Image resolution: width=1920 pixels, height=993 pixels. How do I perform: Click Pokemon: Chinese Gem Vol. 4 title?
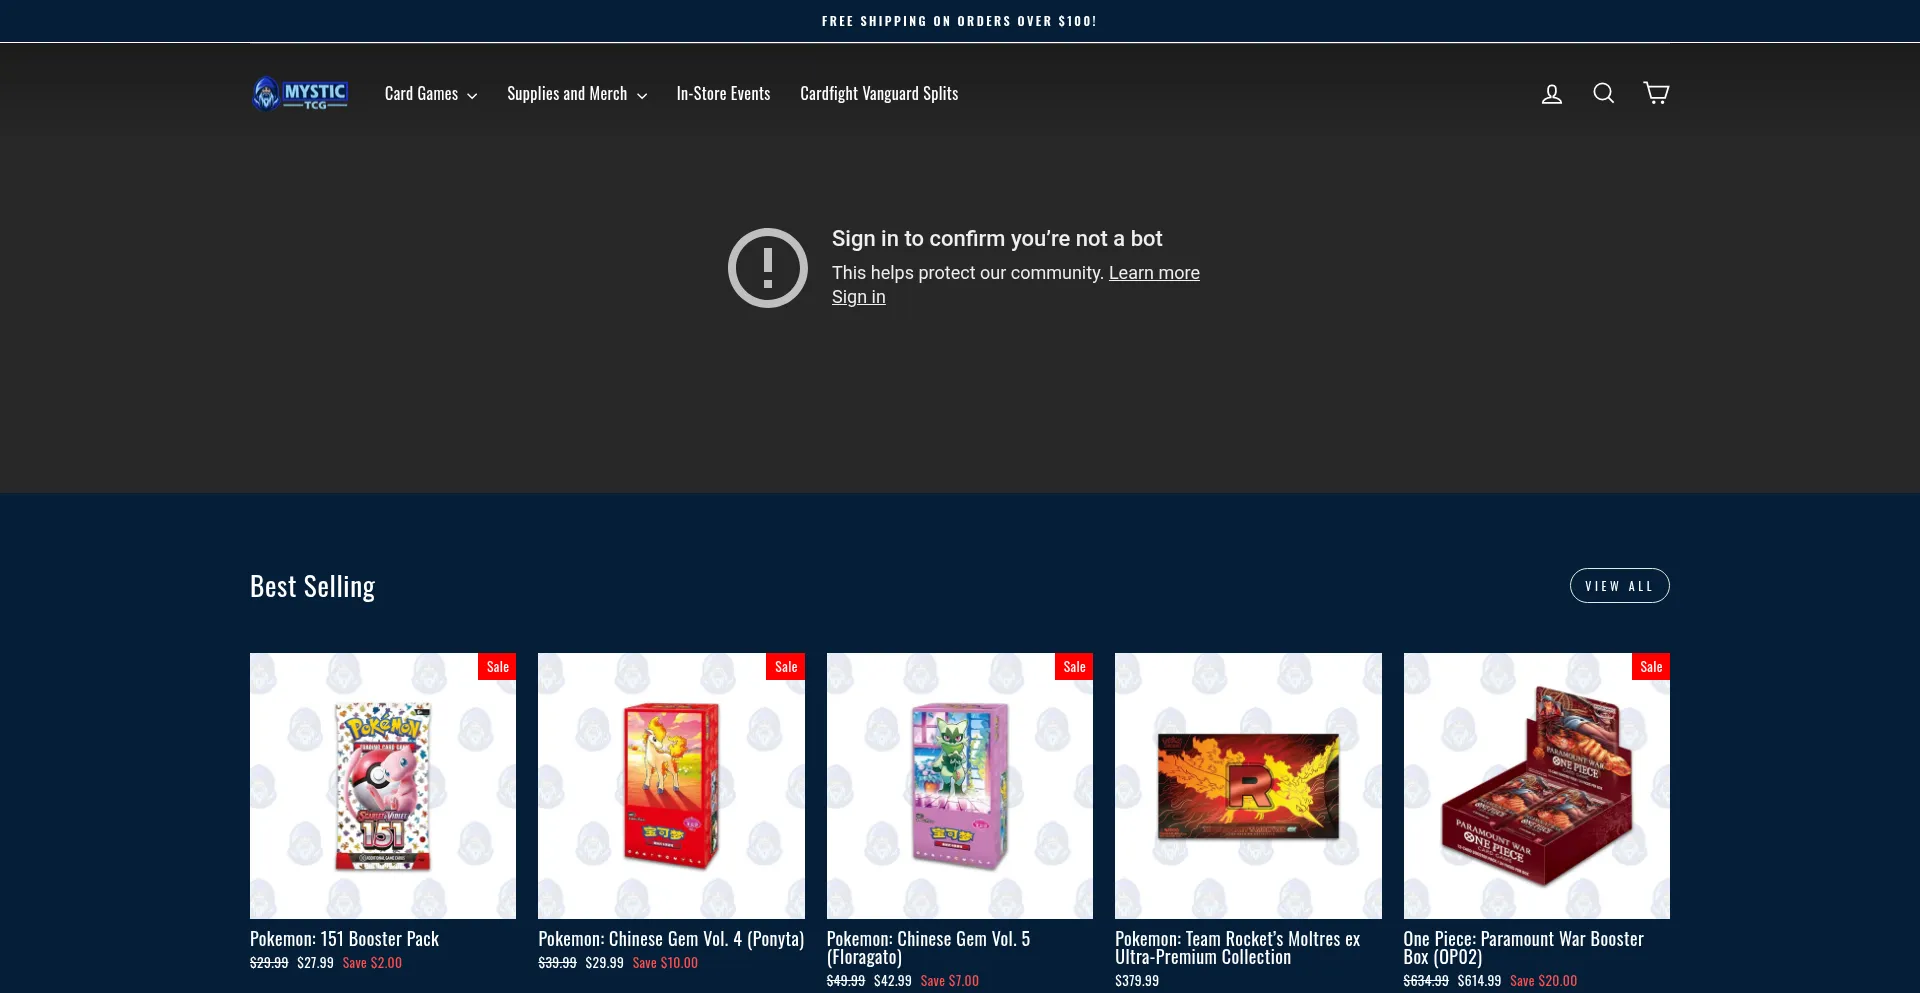click(671, 939)
